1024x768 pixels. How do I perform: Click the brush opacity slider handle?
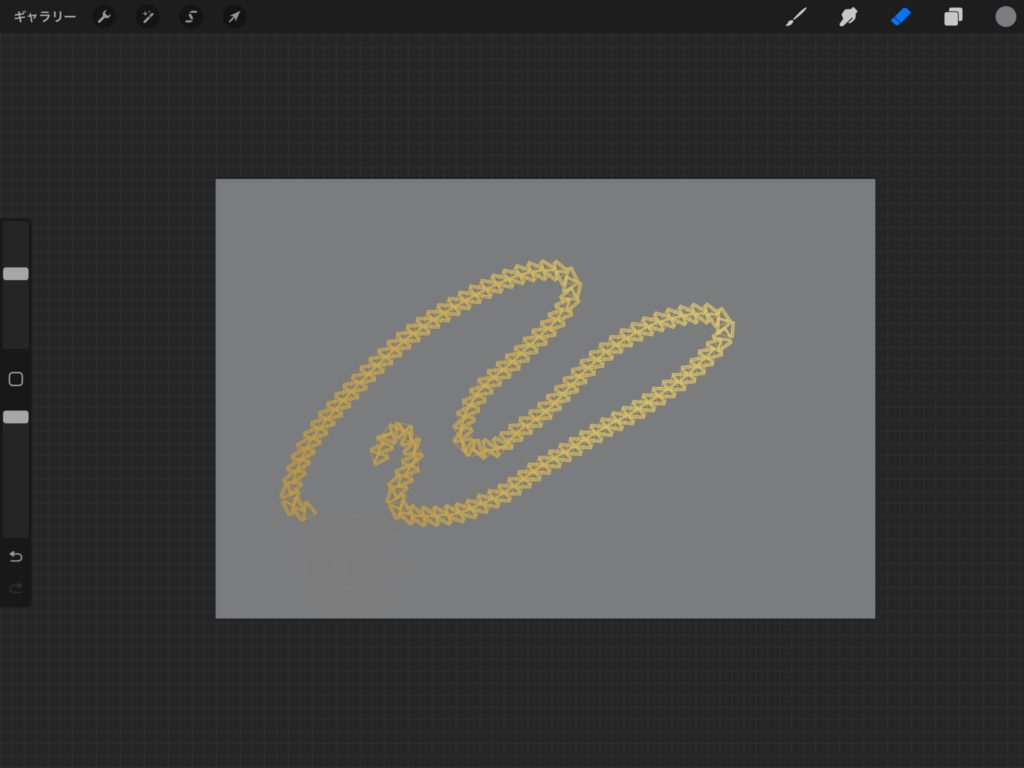tap(16, 417)
